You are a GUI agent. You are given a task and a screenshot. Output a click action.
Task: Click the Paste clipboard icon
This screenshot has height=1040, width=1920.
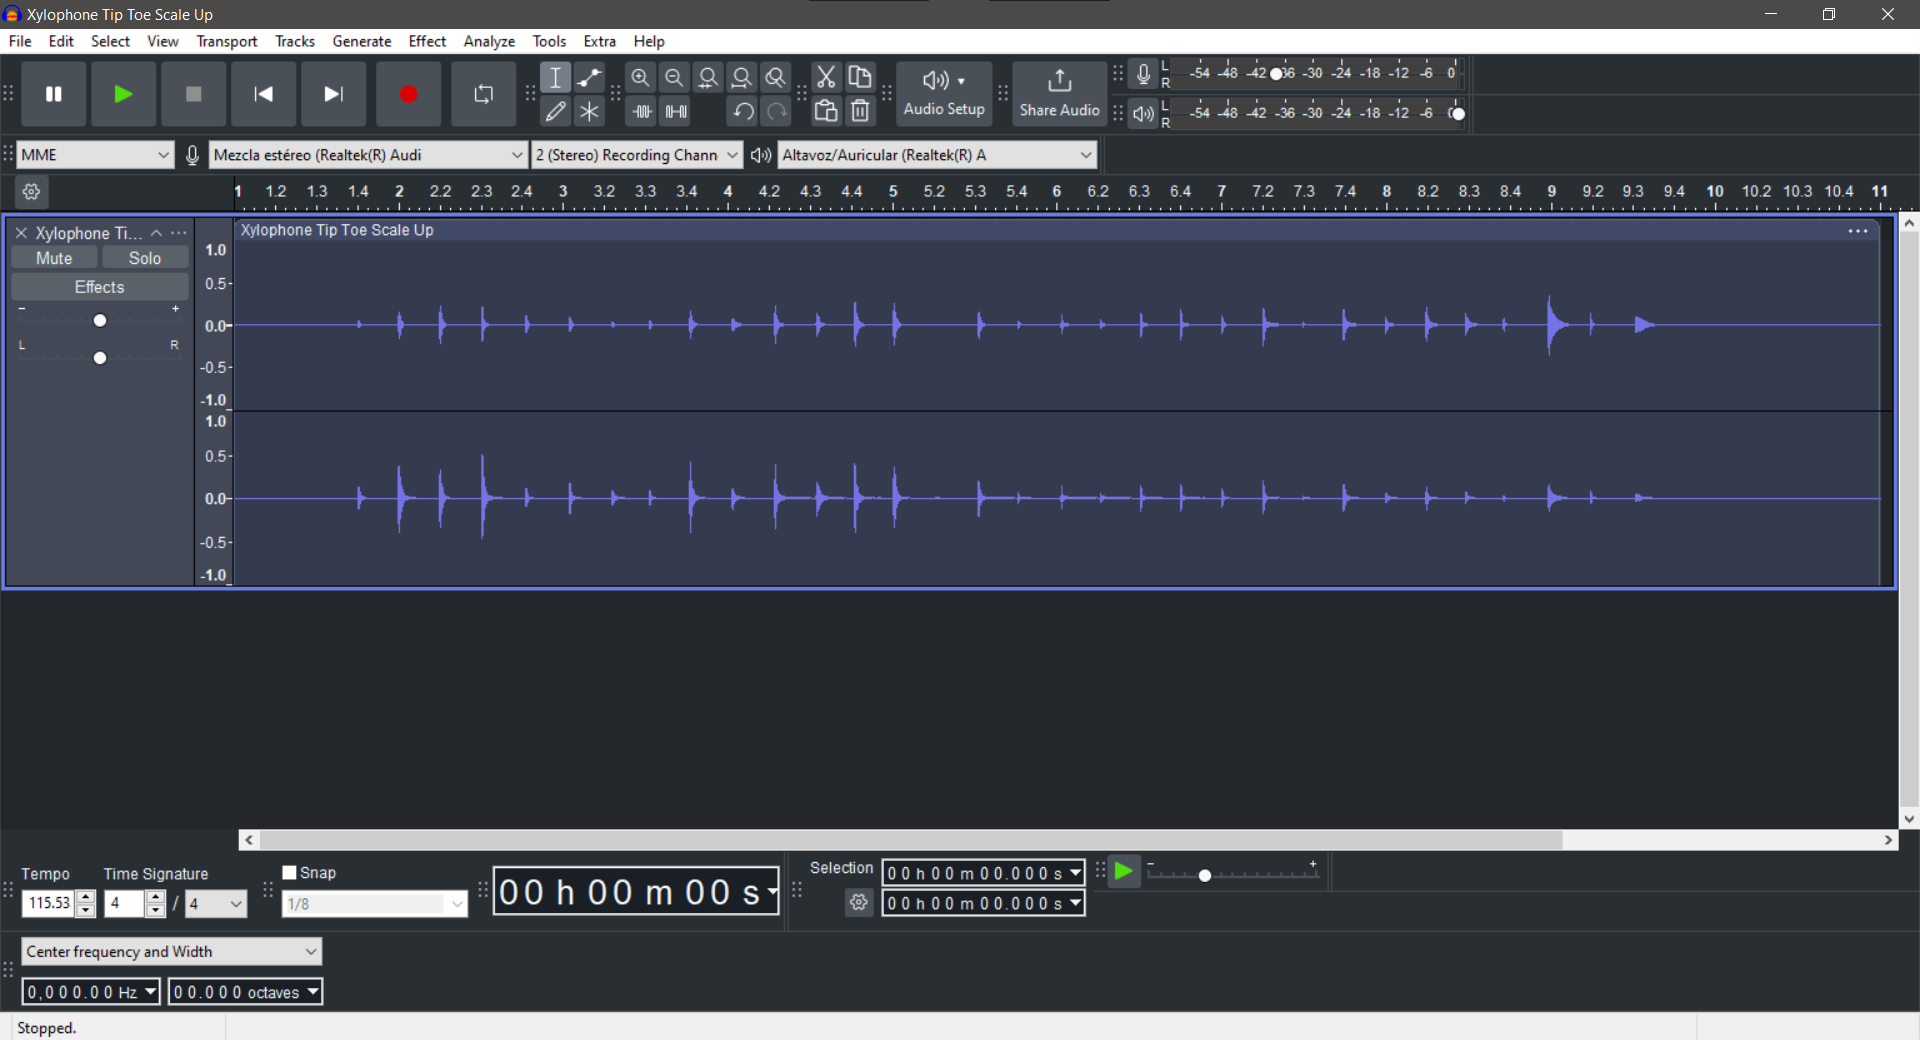click(x=826, y=111)
